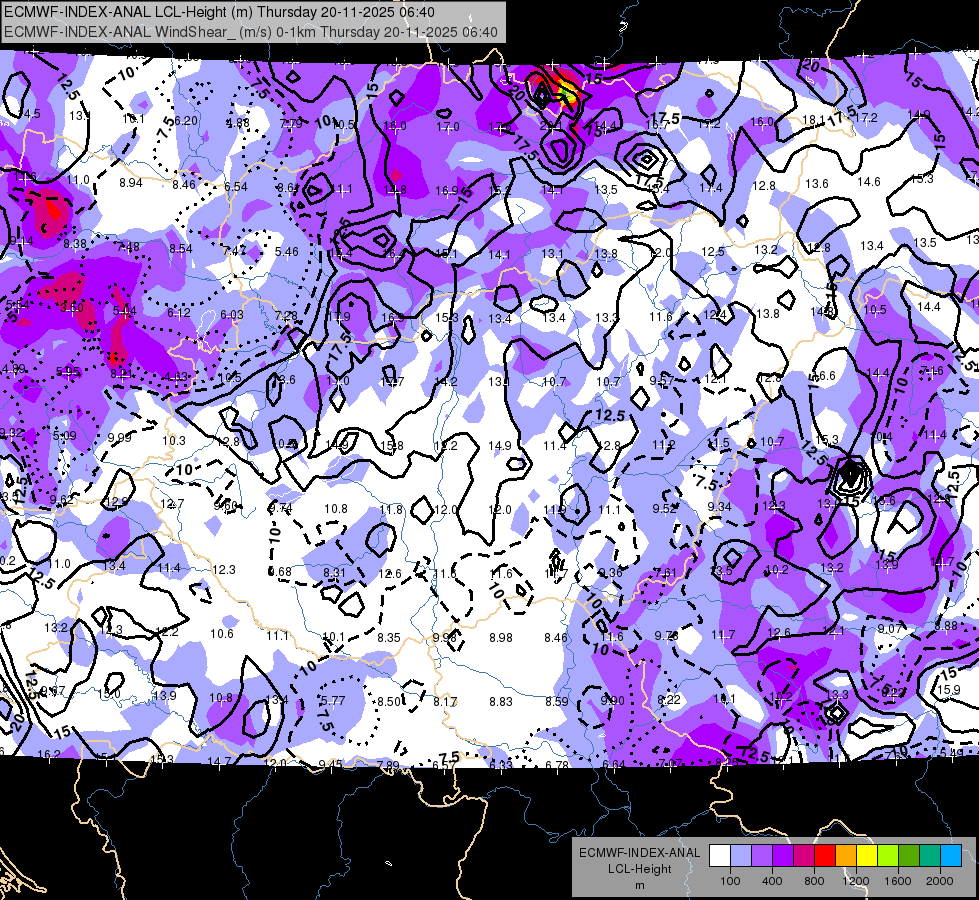Screen dimensions: 979x900
Task: Click the 'ECMWF-INDEX-ANAL' legend heading
Action: (639, 853)
